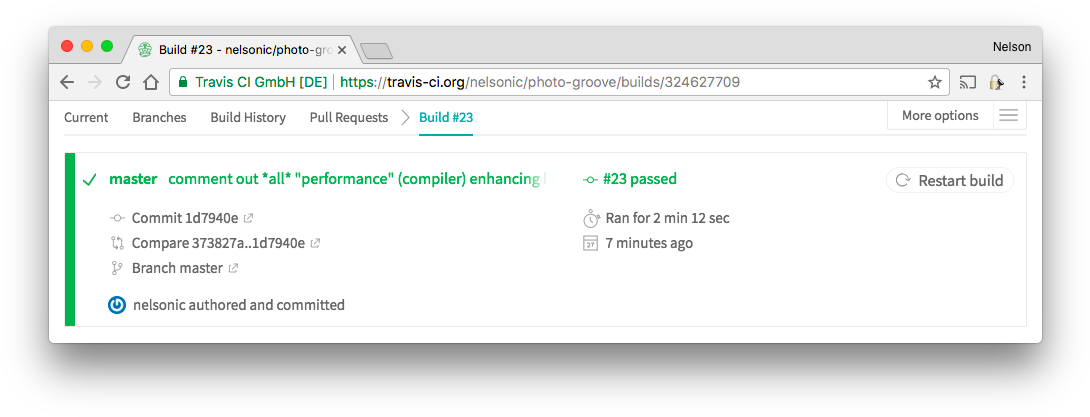Switch to the Current tab

pyautogui.click(x=86, y=118)
